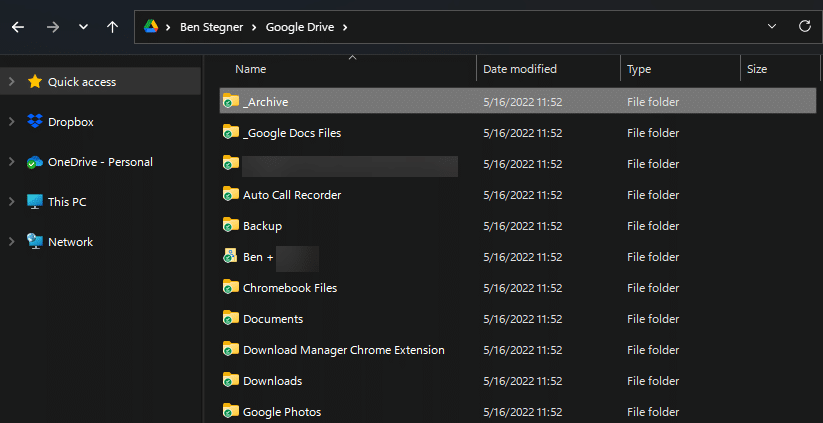Expand the Network tree node
823x423 pixels.
point(12,241)
